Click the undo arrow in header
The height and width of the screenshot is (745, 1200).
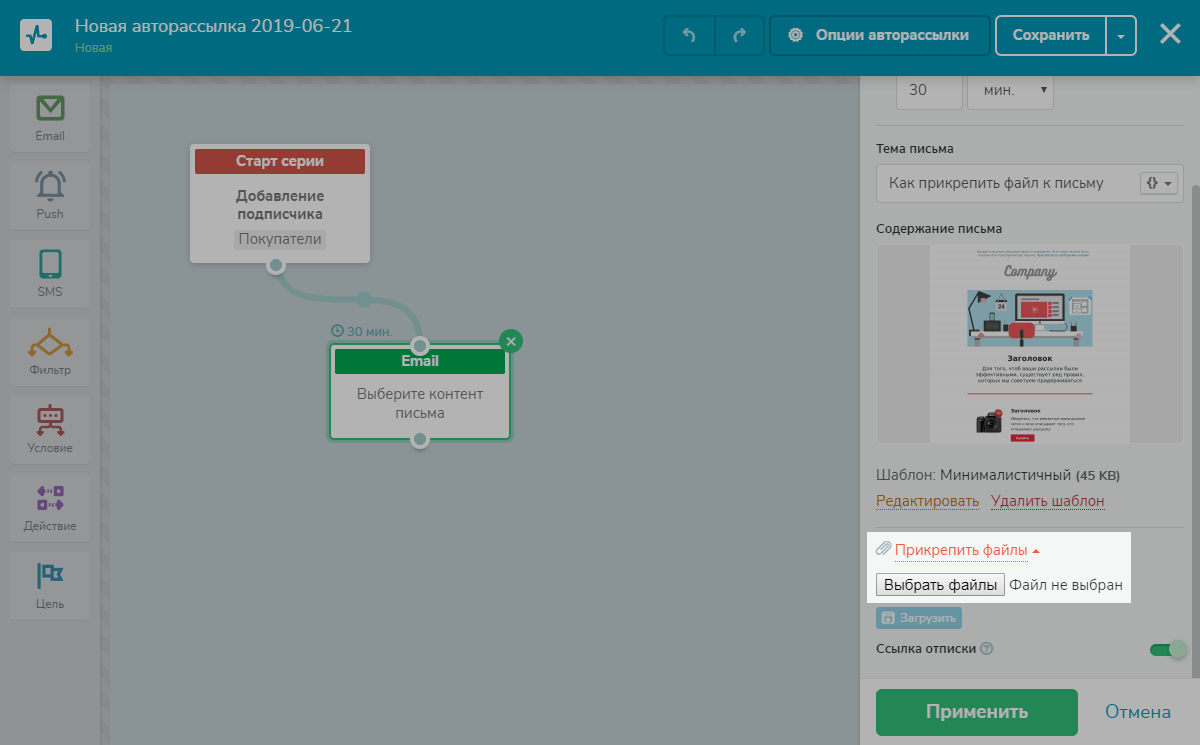coord(689,35)
